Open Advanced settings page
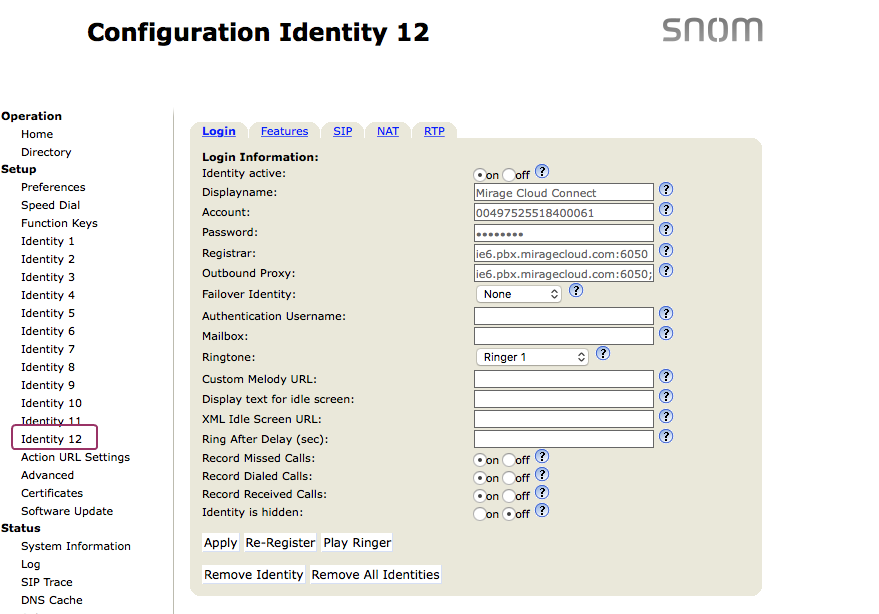 [48, 475]
